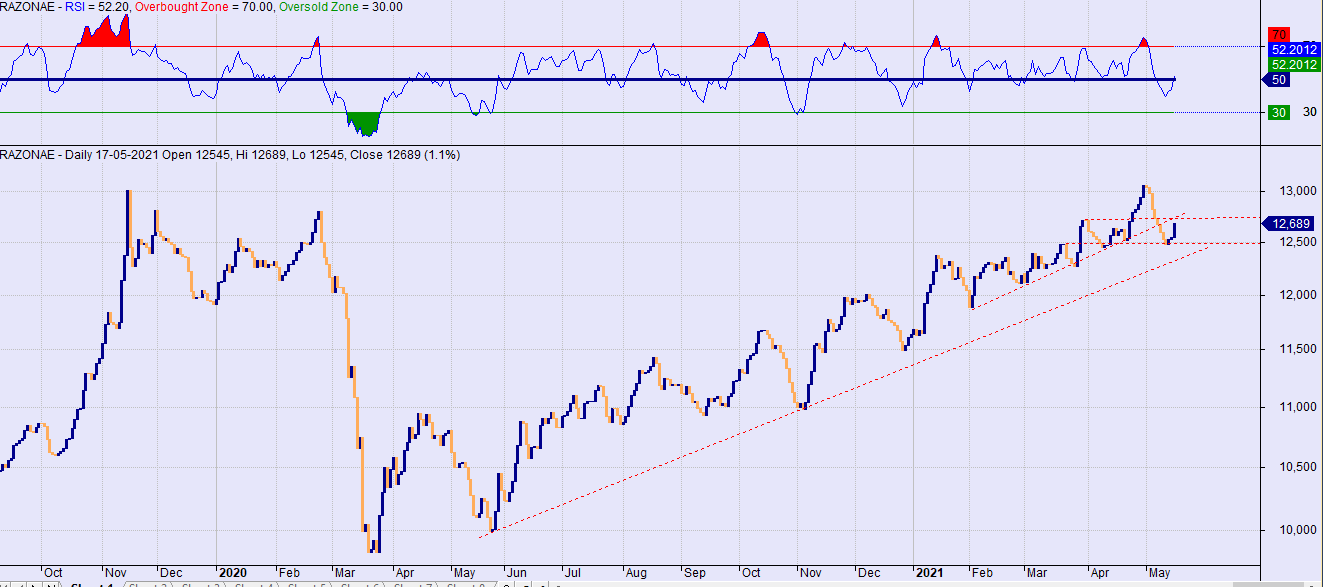Click the Aug month label on time axis

tap(636, 574)
